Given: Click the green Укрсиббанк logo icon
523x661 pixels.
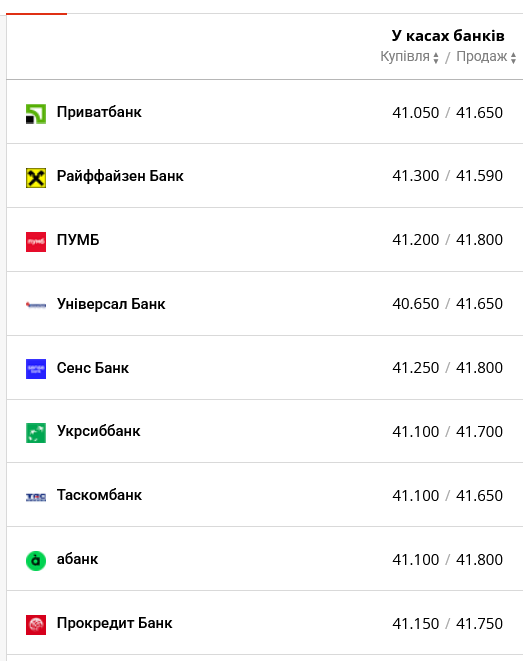Looking at the screenshot, I should point(36,433).
